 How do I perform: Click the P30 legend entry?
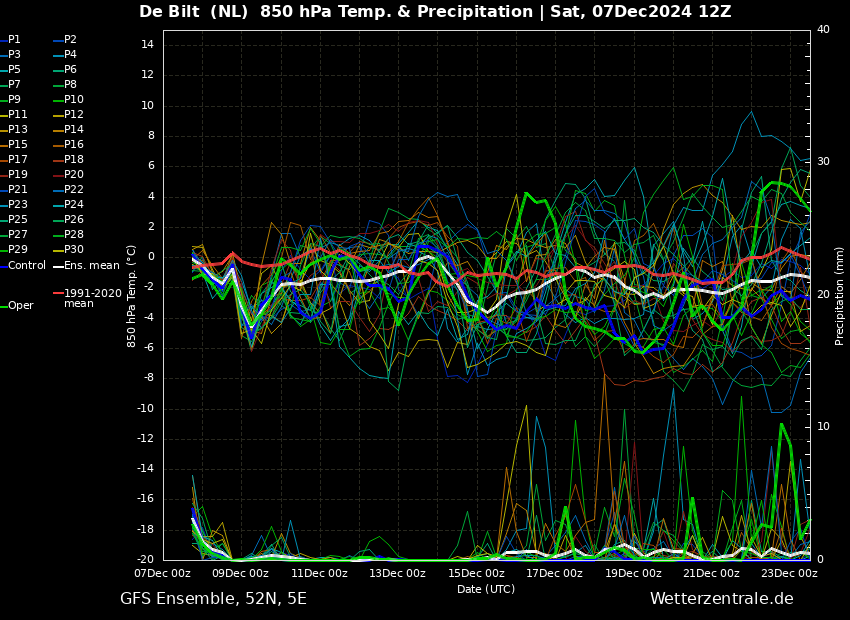74,250
